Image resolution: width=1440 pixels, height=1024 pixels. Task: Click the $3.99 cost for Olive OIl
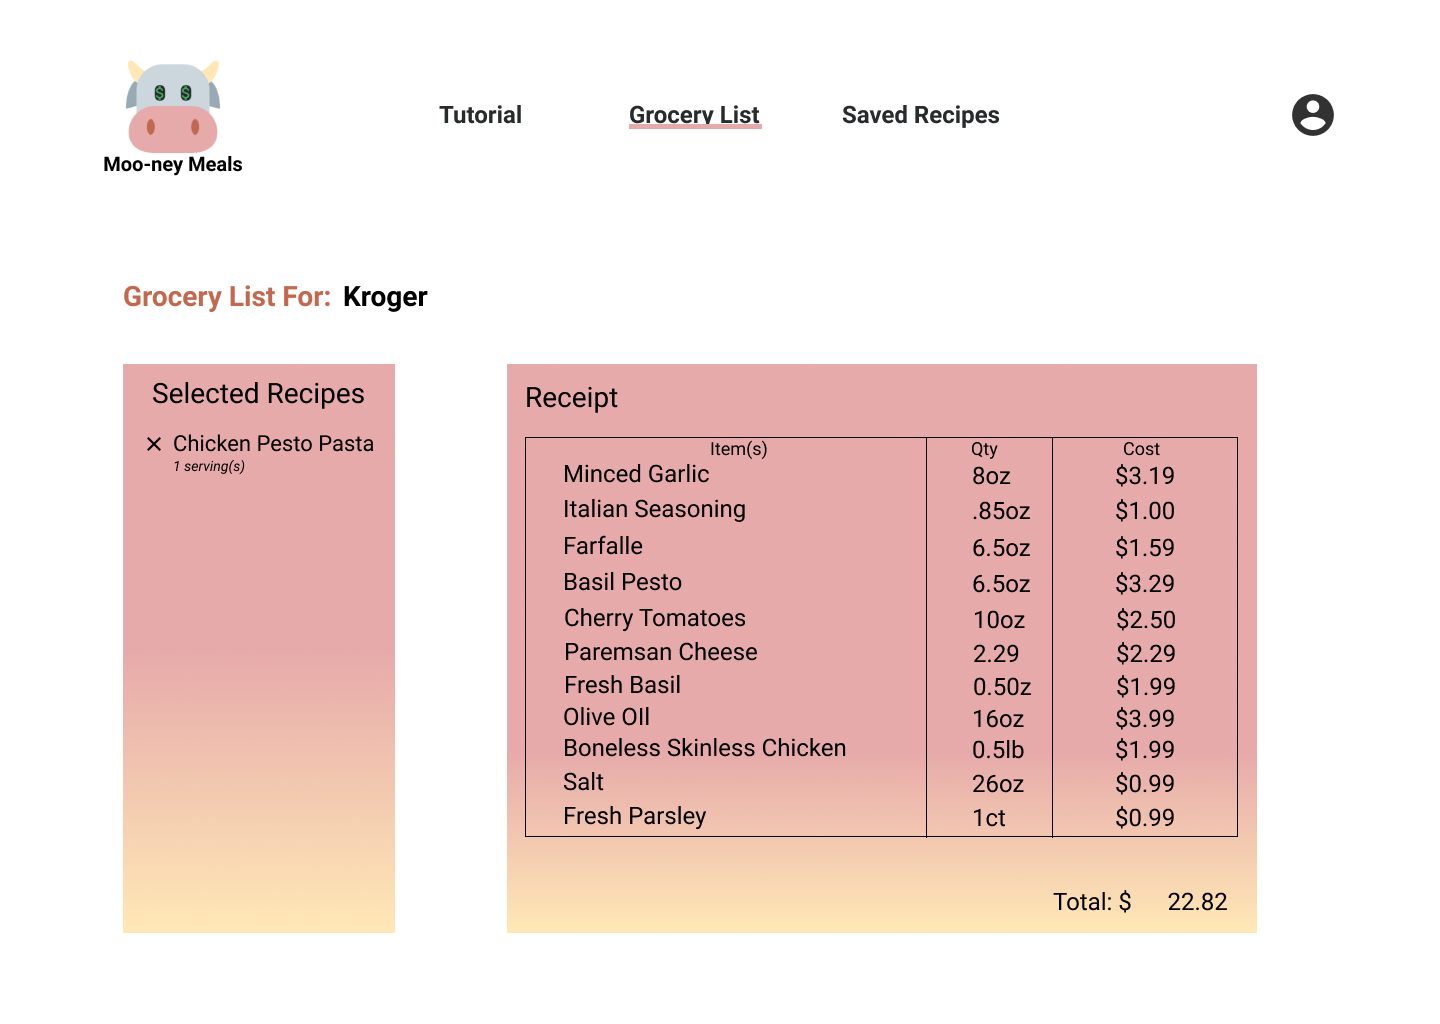[x=1145, y=719]
